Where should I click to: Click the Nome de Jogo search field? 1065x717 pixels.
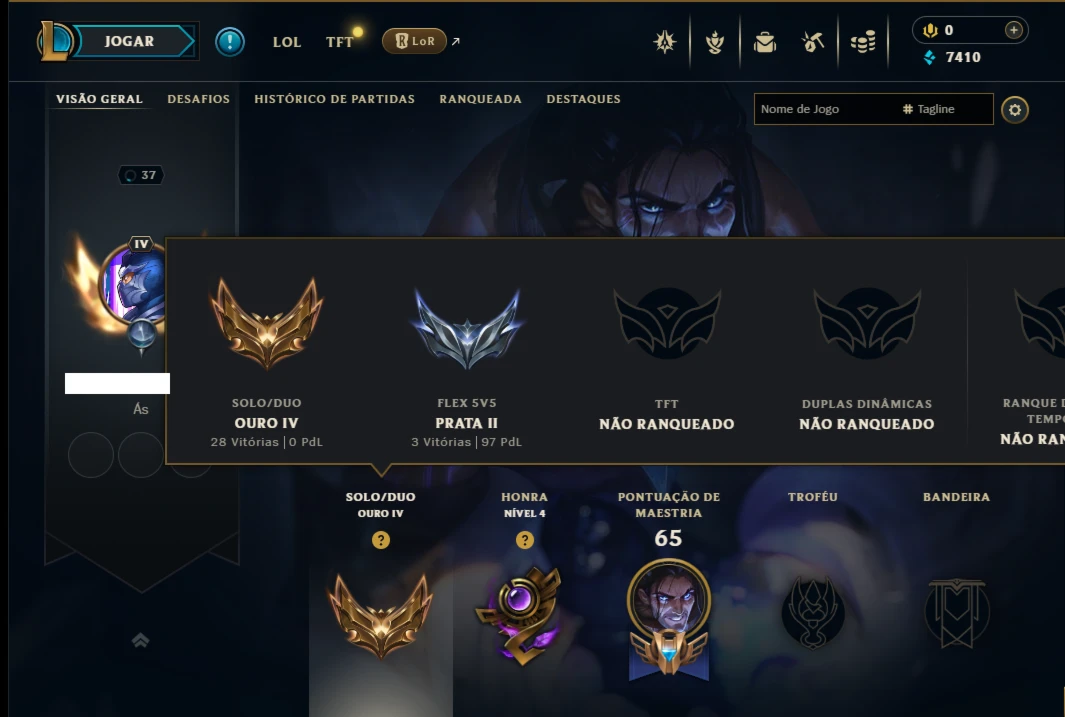click(x=825, y=109)
